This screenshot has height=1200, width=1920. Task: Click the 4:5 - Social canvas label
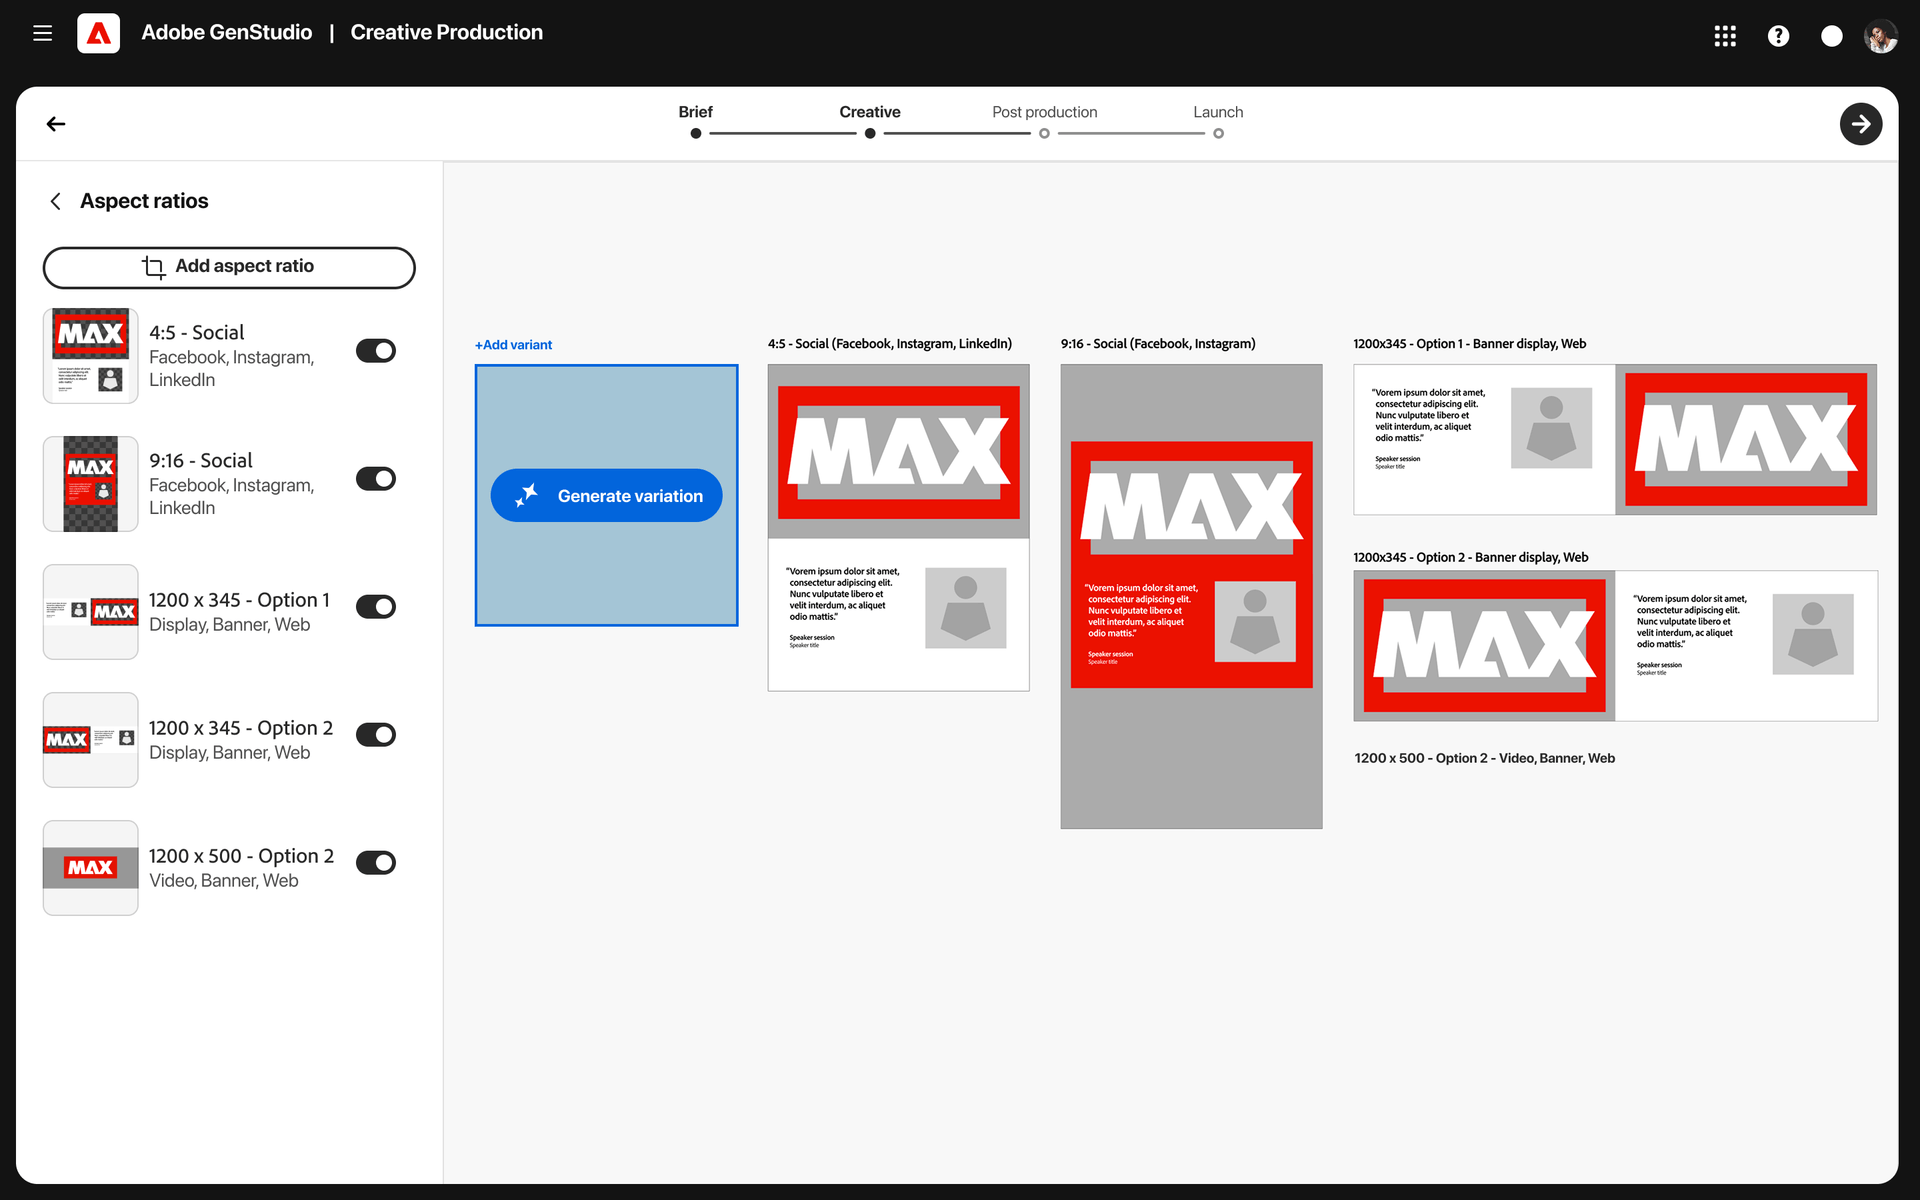890,344
